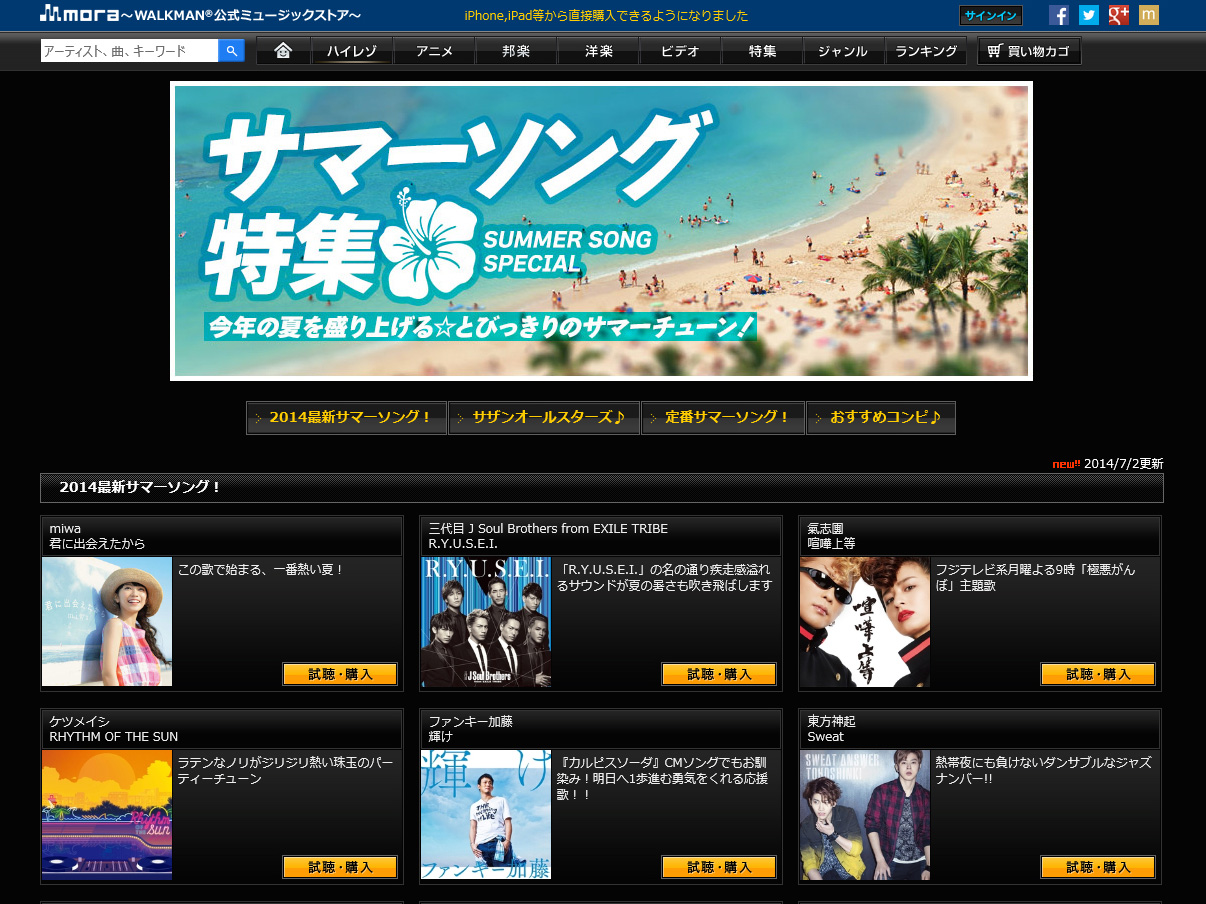Click the blue search magnifier button
Viewport: 1206px width, 904px height.
pyautogui.click(x=231, y=51)
